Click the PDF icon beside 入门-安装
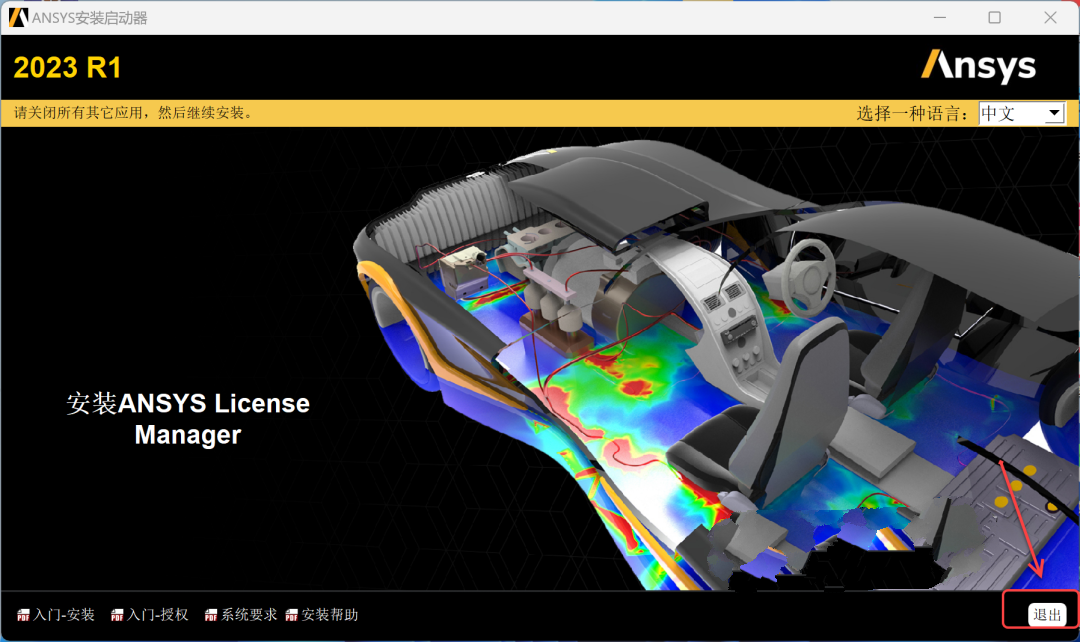 point(23,615)
